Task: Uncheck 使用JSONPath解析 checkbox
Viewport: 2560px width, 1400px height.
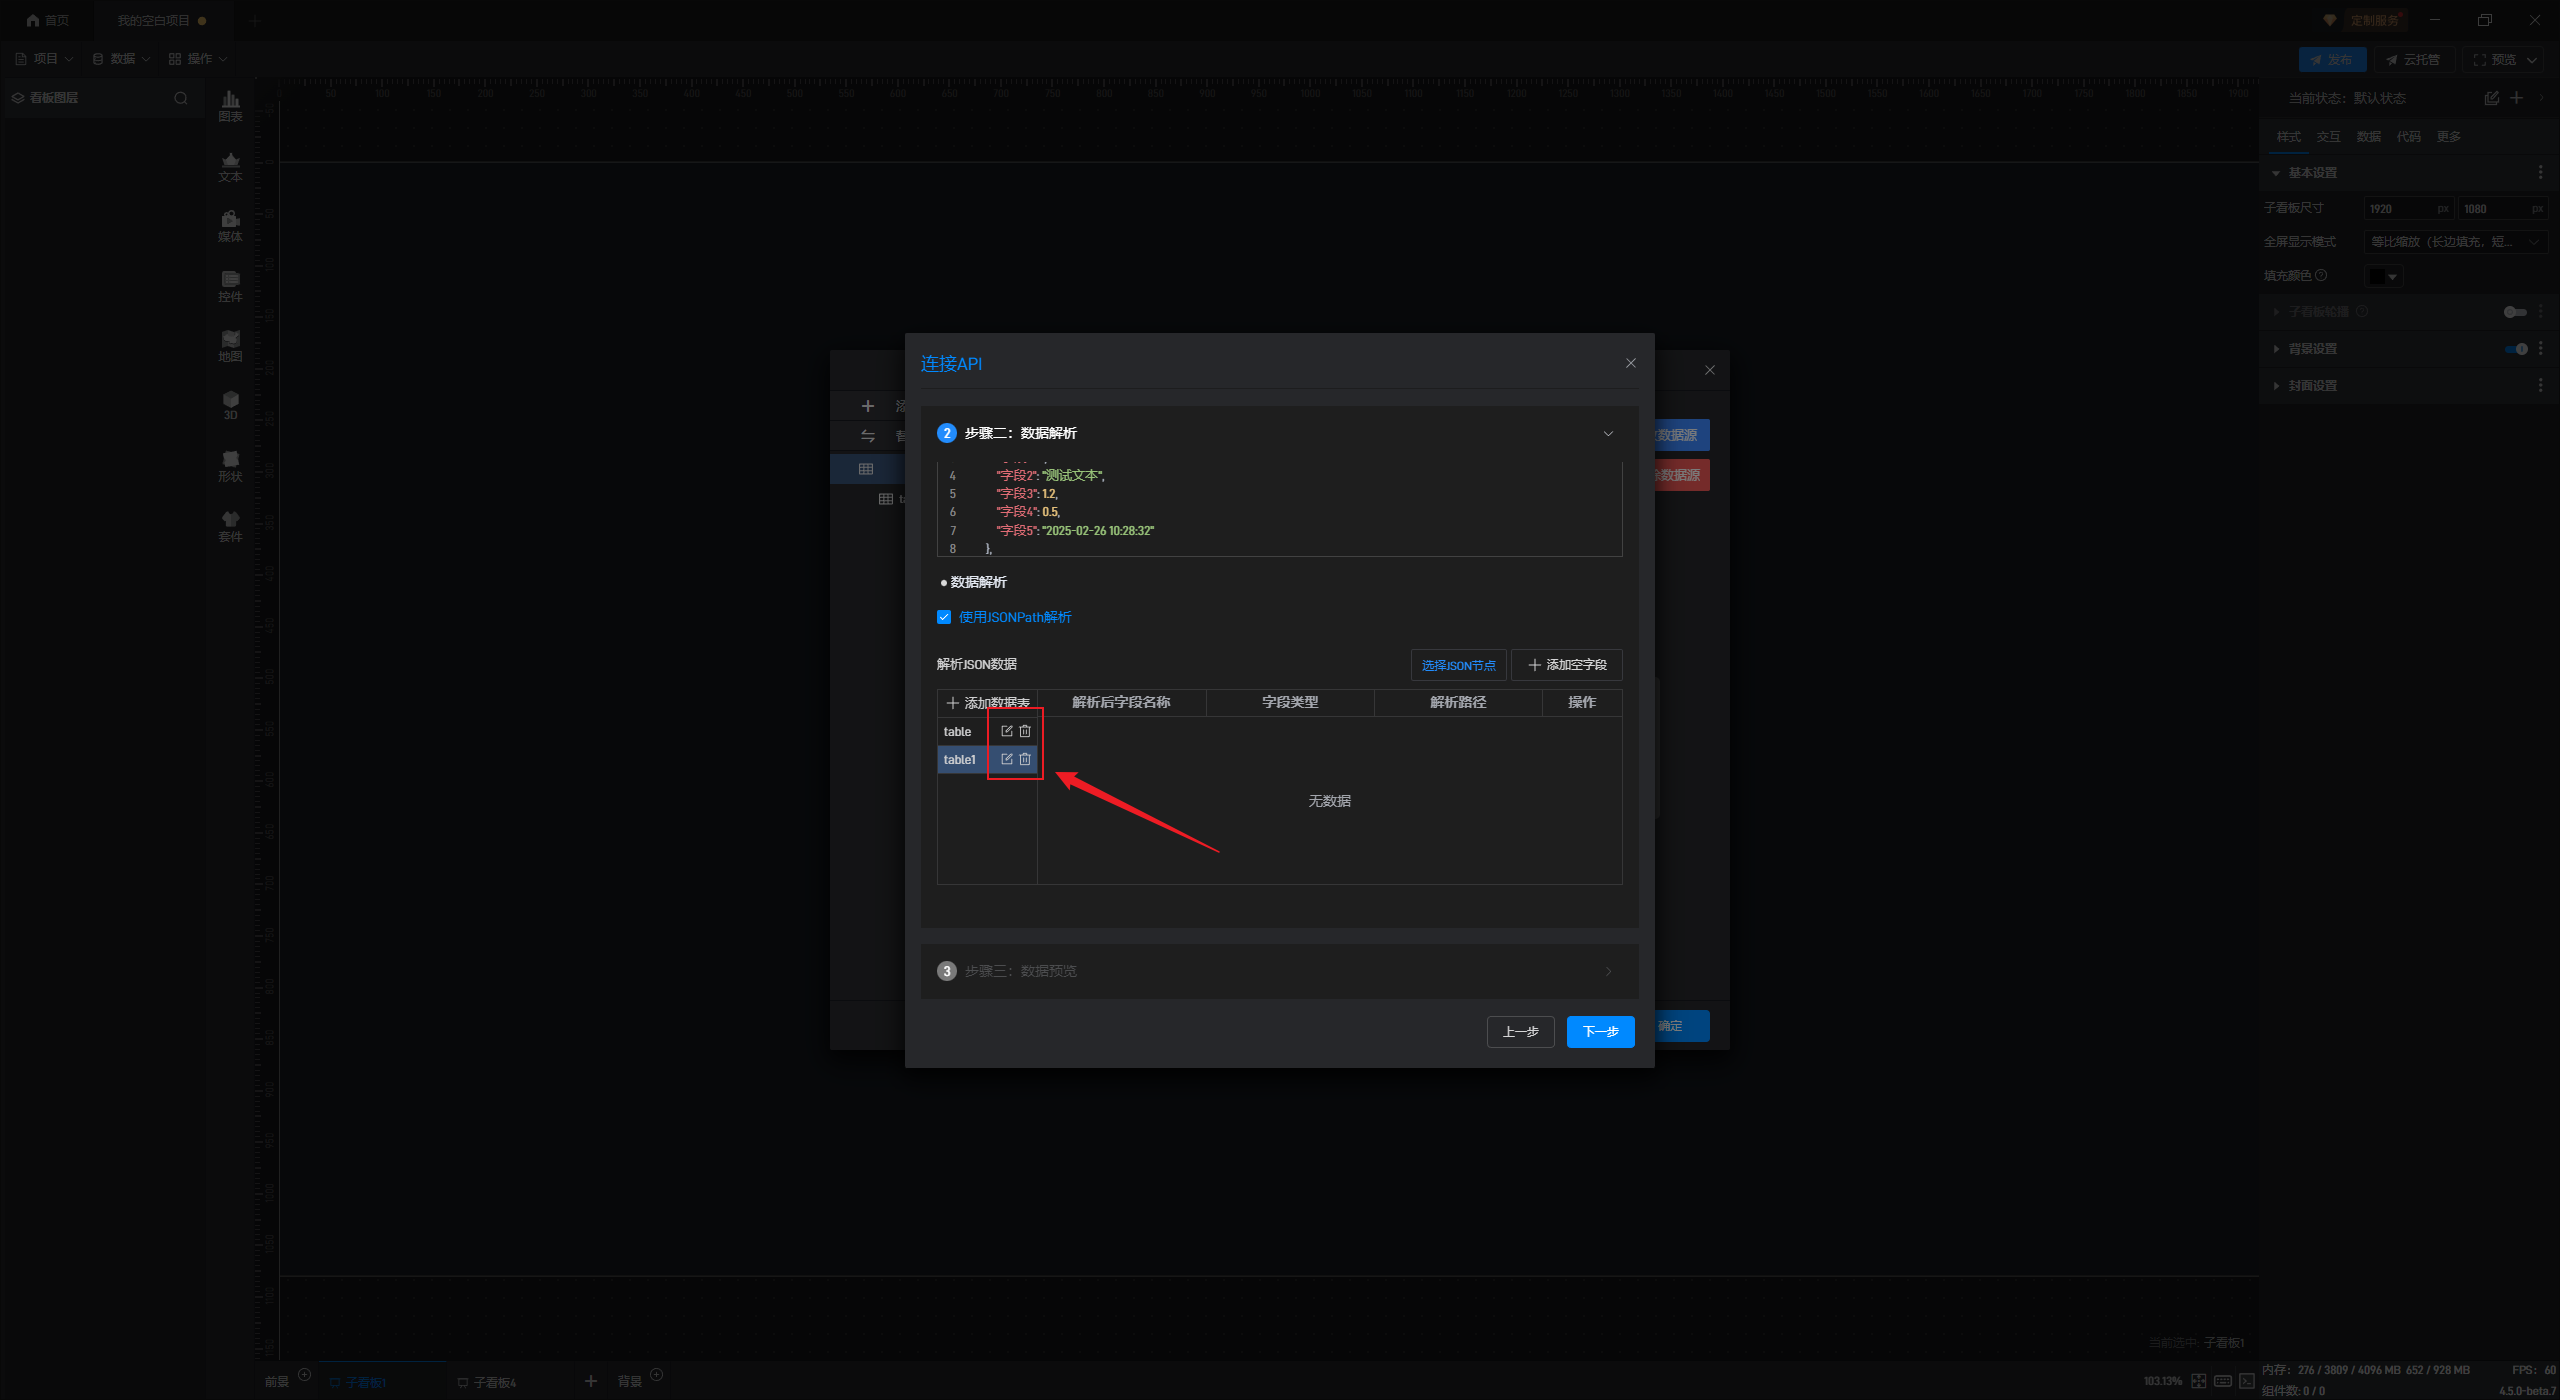Action: click(944, 617)
